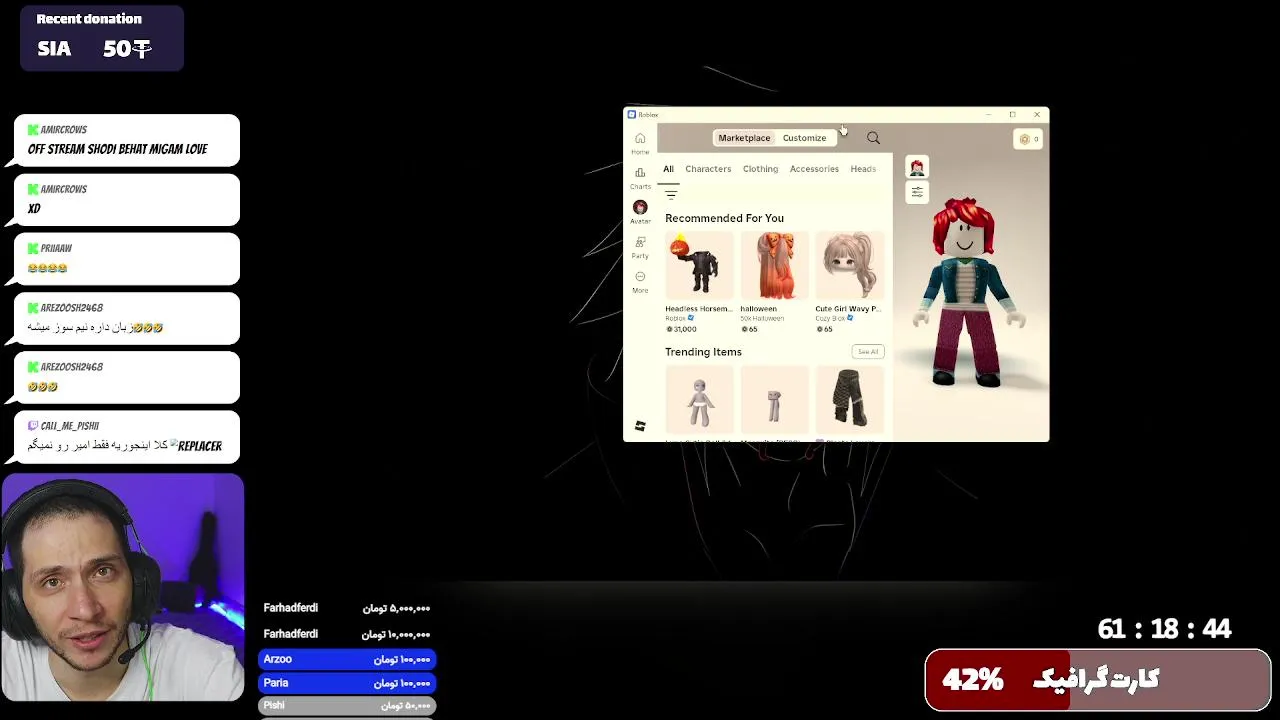Click See All for Trending Items
Screen dimensions: 1280x720
867,352
